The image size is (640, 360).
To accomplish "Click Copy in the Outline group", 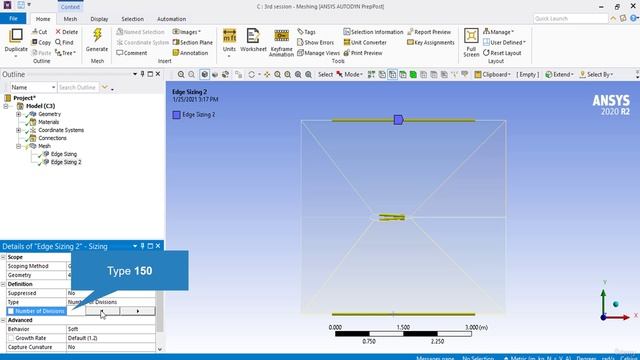I will coord(41,42).
